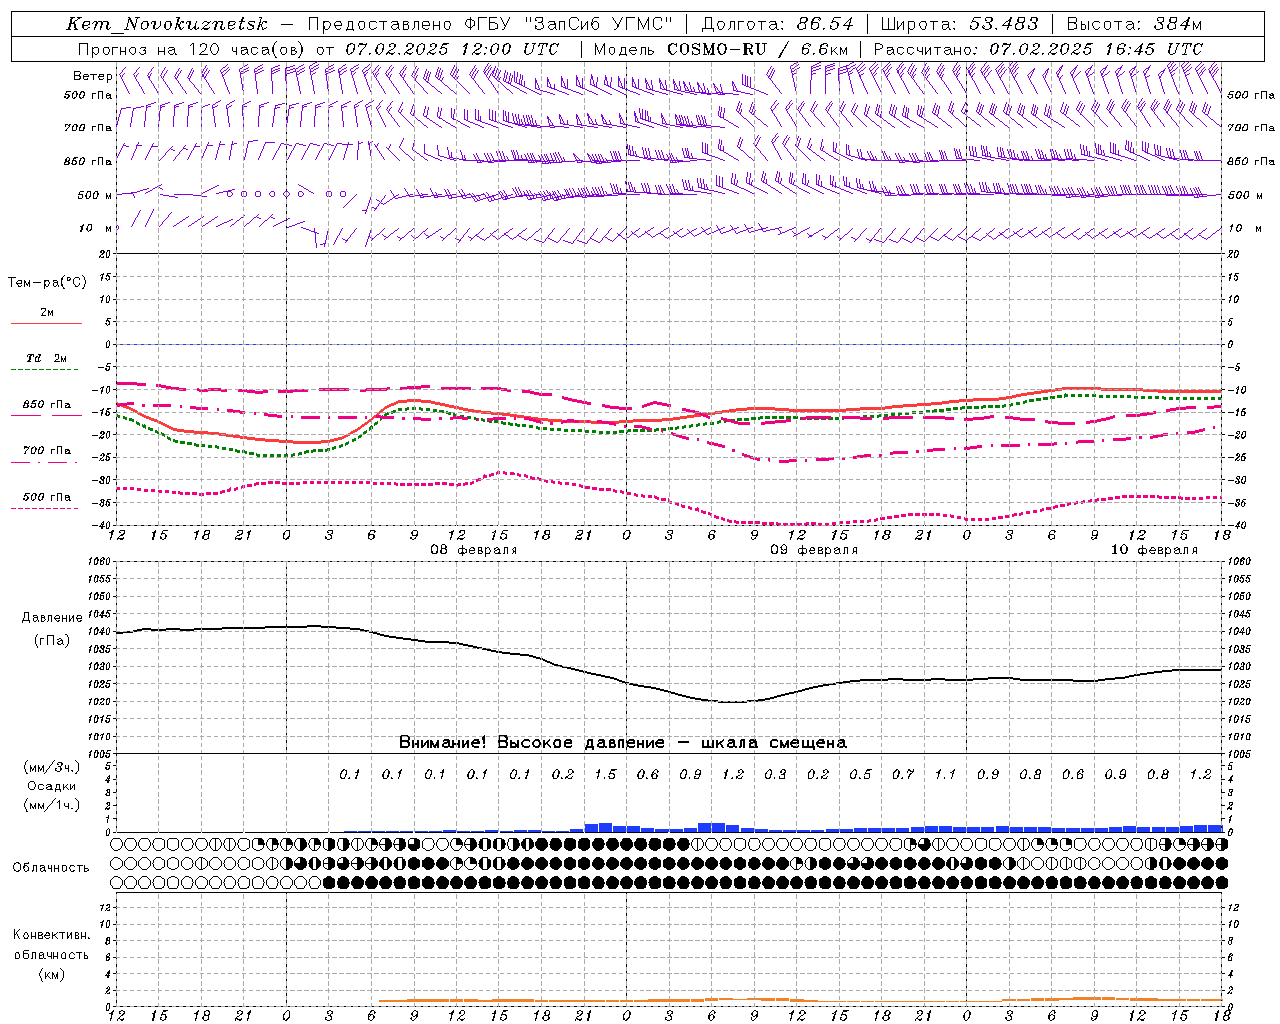
Task: Click the 0.7 three-hour precipitation value
Action: (x=903, y=775)
